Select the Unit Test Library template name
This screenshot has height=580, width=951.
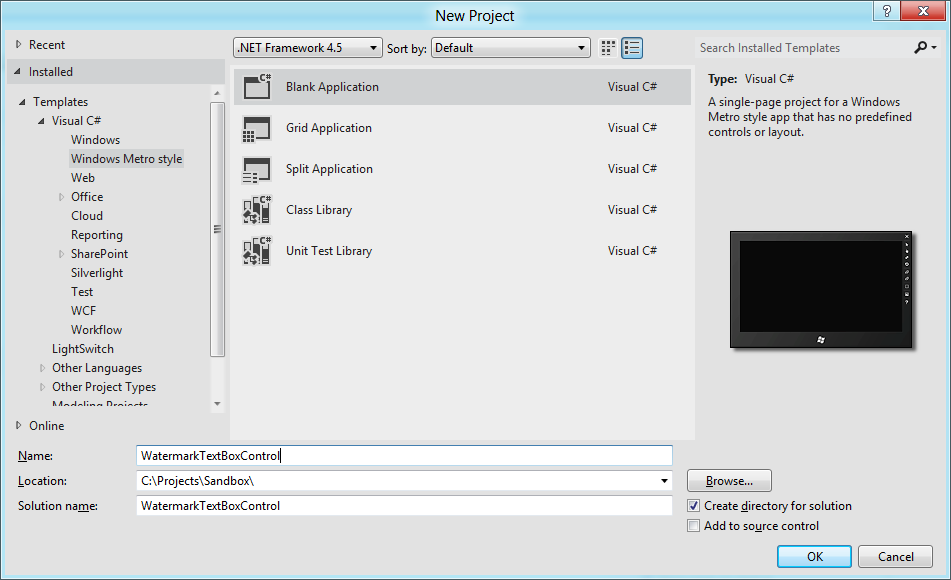pyautogui.click(x=329, y=251)
